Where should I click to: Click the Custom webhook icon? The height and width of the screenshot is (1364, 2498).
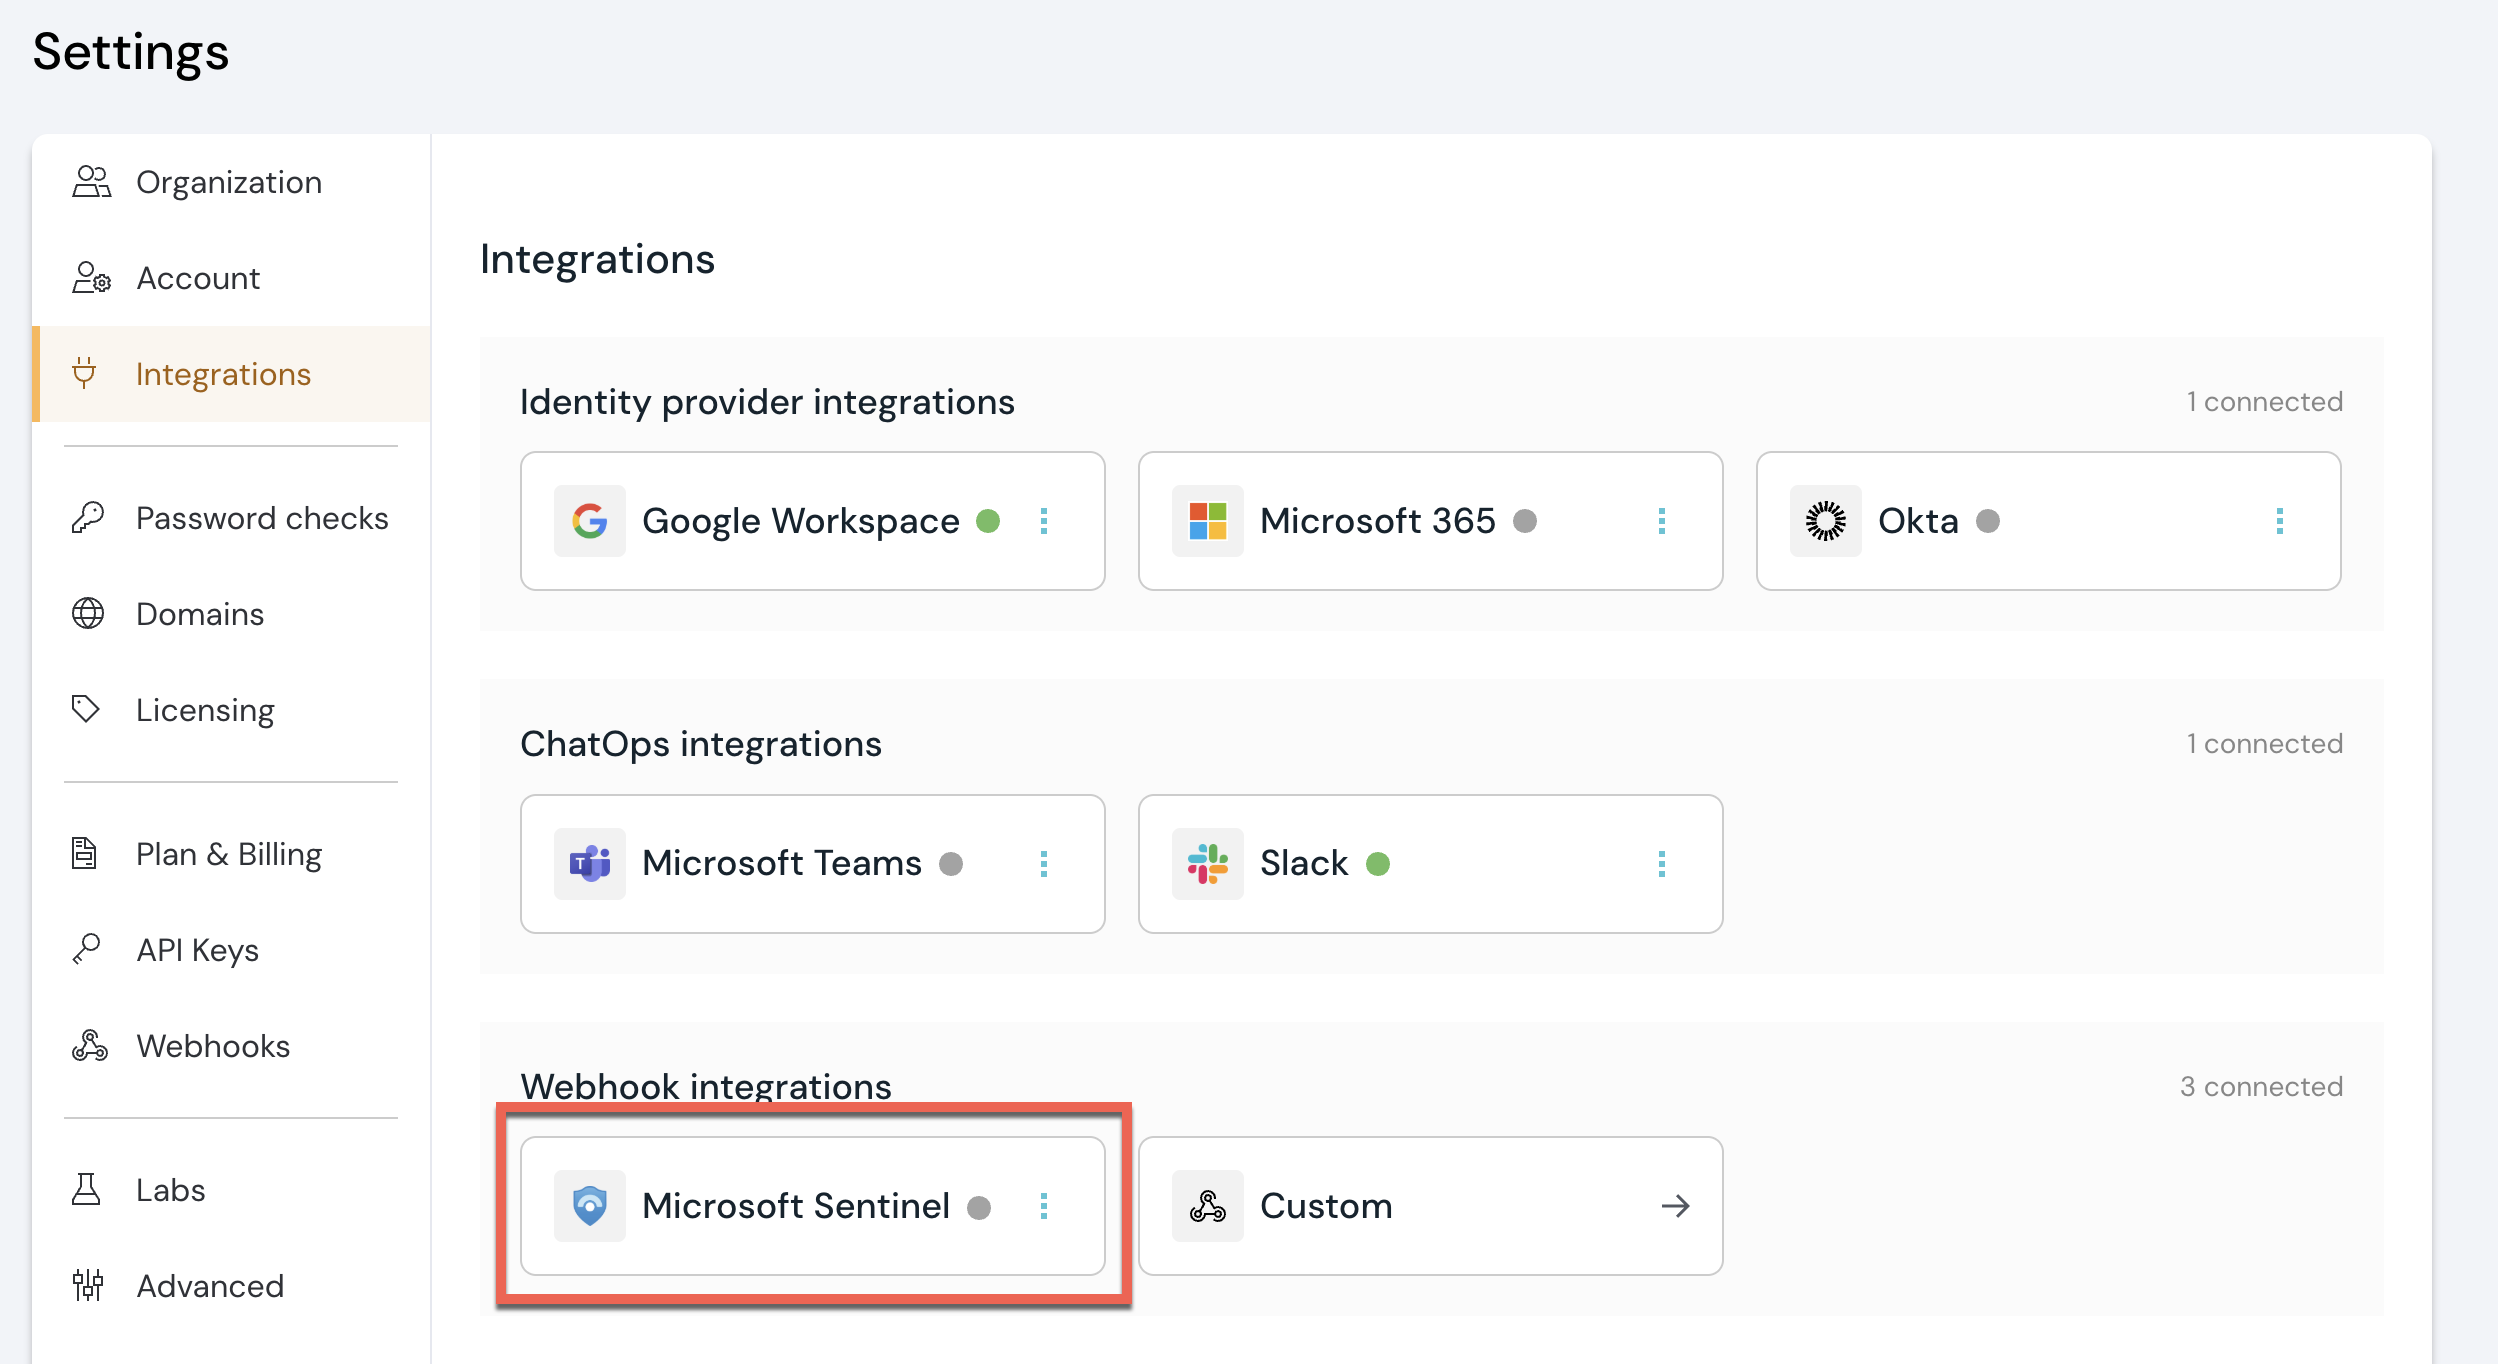(1207, 1206)
